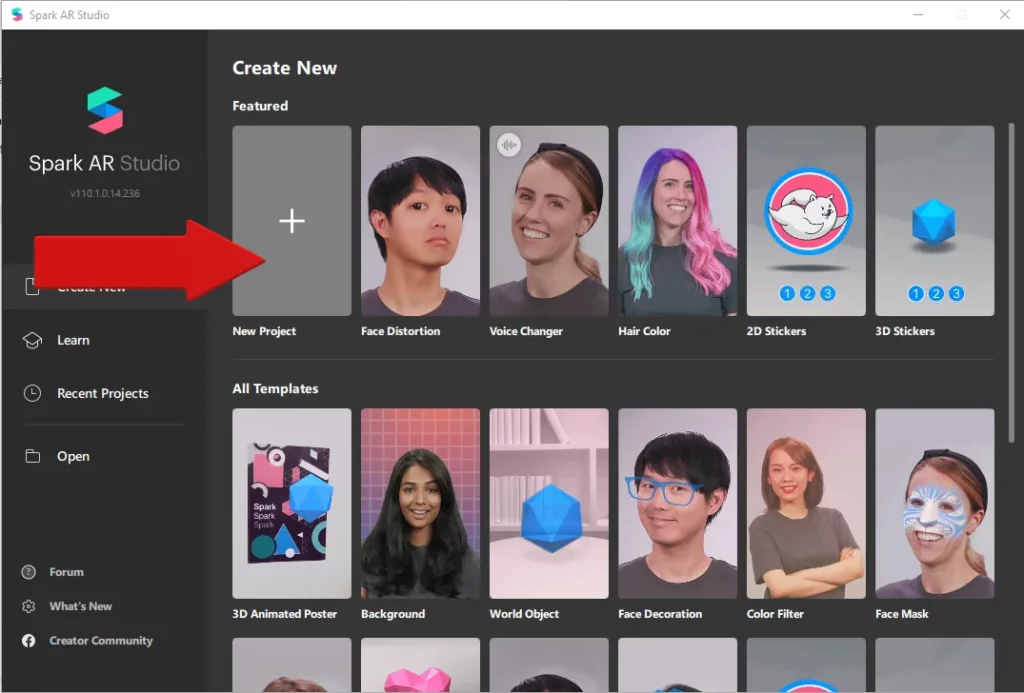This screenshot has width=1024, height=693.
Task: Open the 3D Stickers template thumbnail
Action: 935,221
